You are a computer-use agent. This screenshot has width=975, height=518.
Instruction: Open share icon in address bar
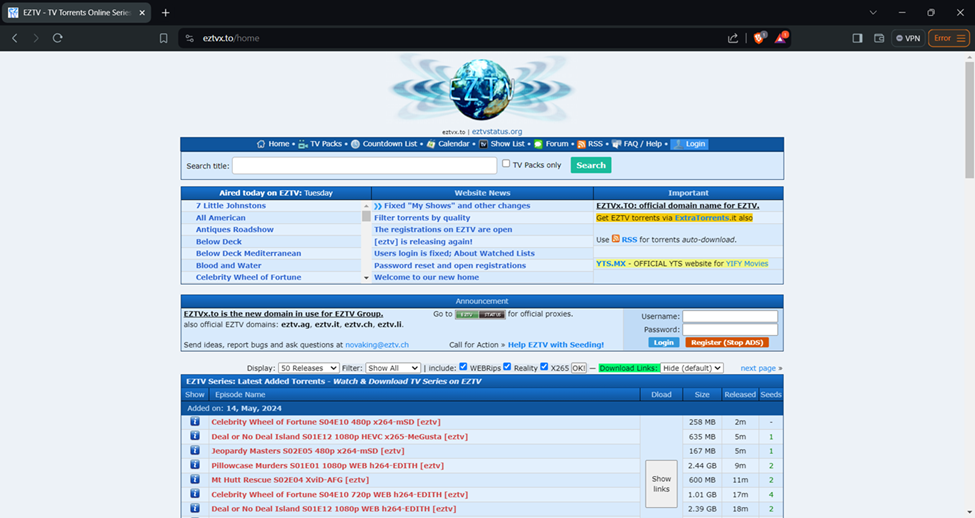tap(733, 38)
